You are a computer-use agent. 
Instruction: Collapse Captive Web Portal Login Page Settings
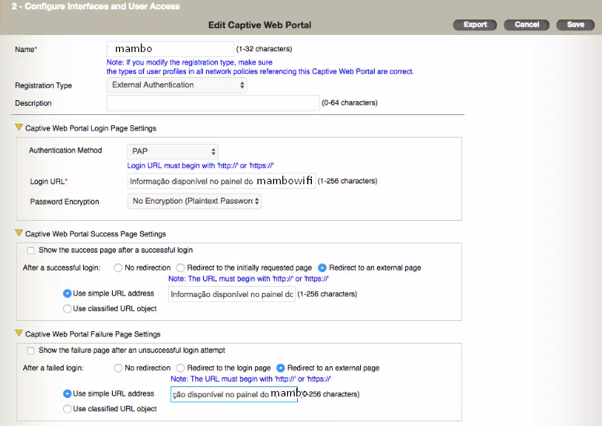pyautogui.click(x=19, y=128)
